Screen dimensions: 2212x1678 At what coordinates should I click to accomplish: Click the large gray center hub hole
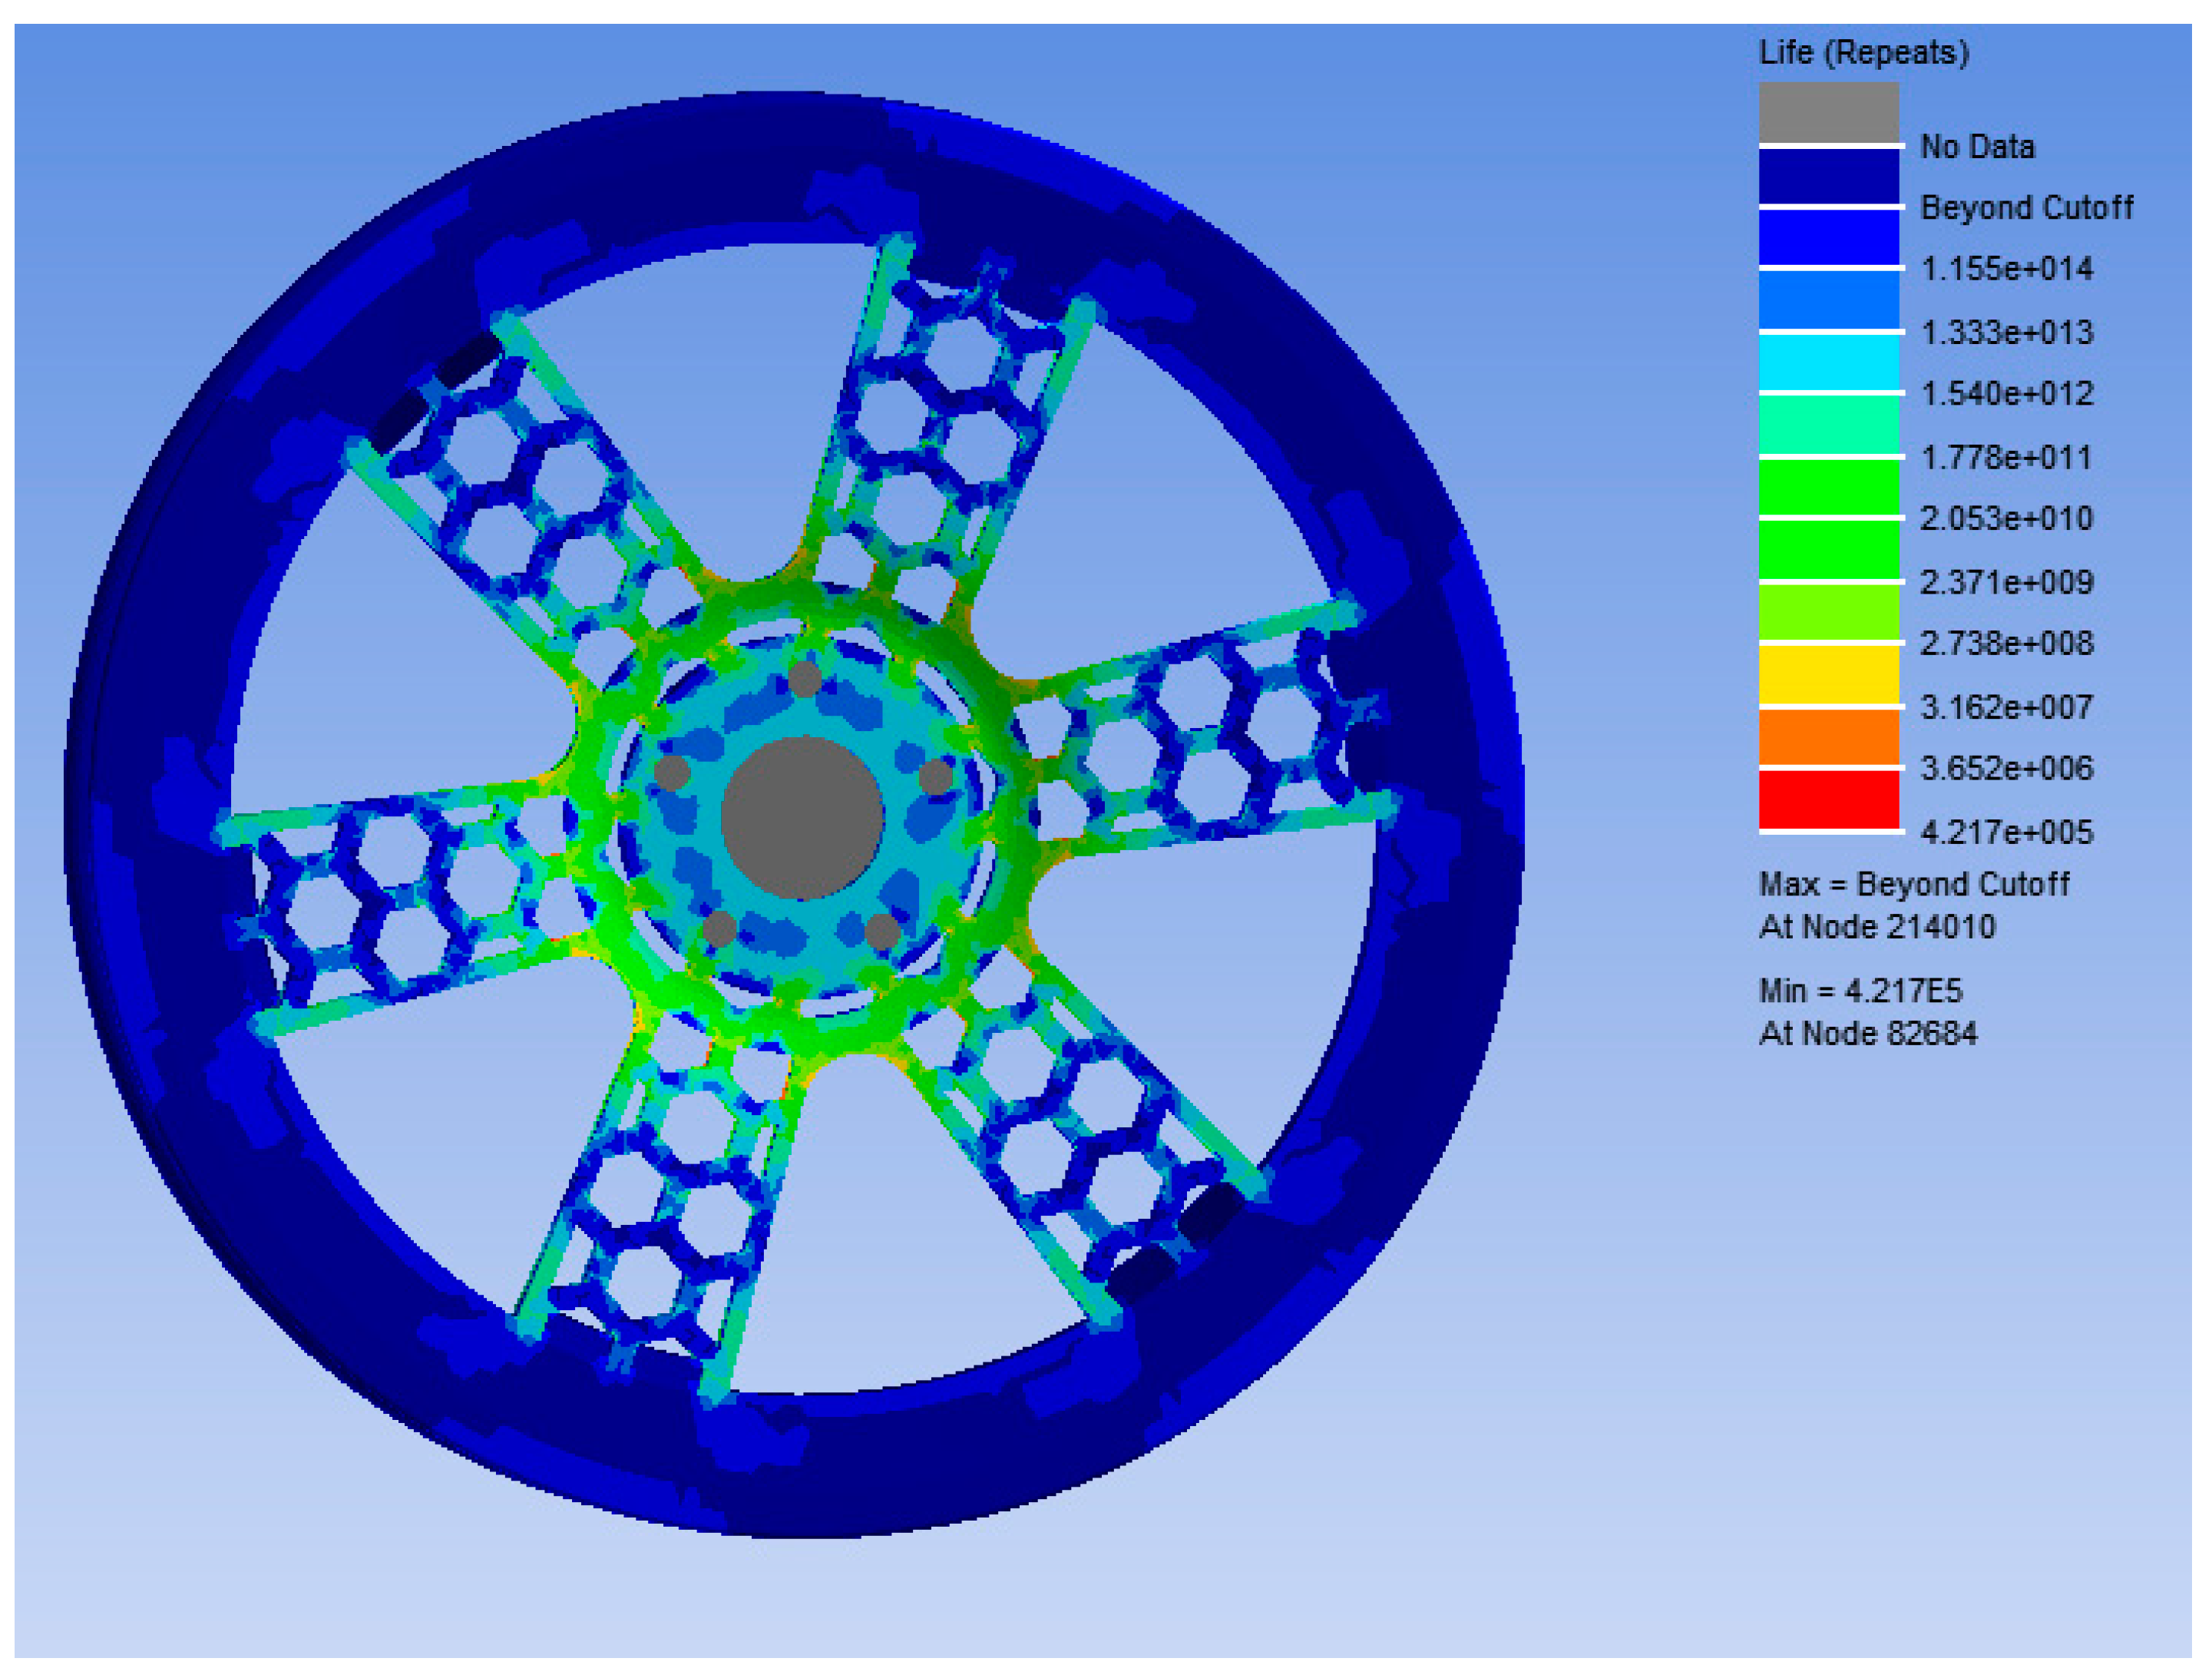pos(802,818)
